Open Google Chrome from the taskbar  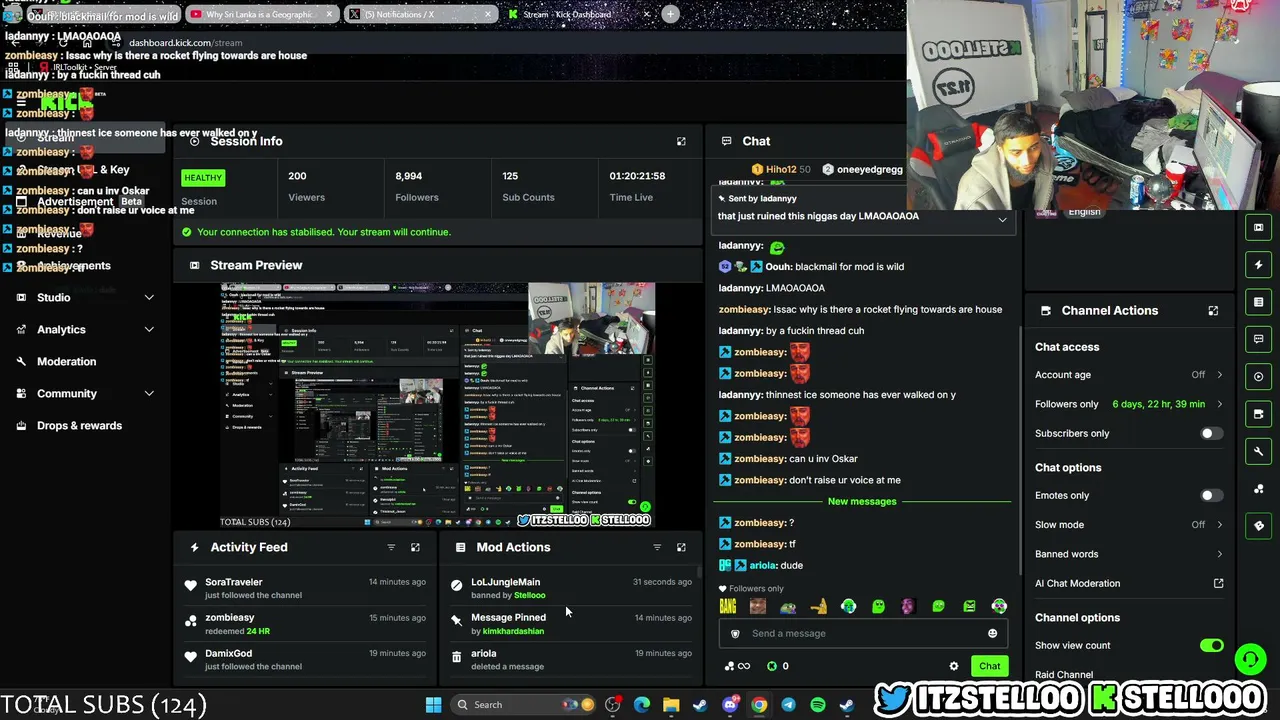[x=759, y=705]
